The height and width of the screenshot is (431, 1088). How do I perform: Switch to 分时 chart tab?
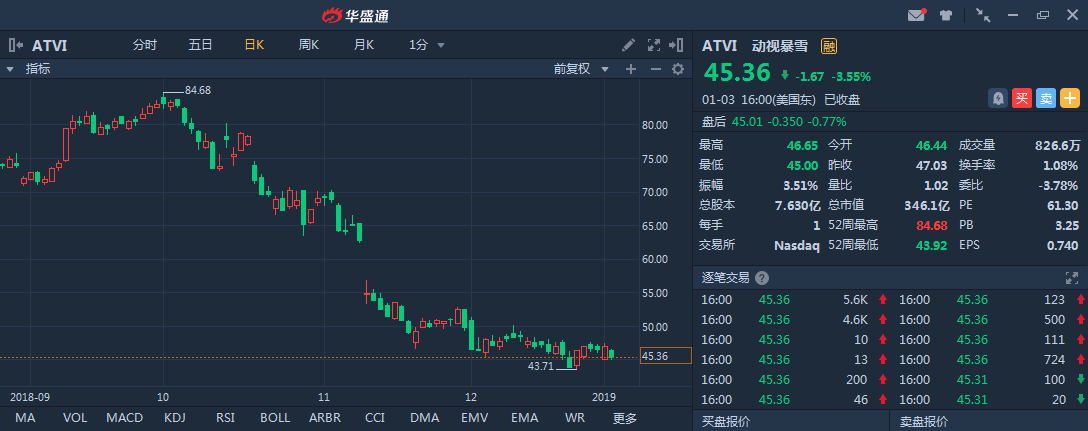coord(145,45)
